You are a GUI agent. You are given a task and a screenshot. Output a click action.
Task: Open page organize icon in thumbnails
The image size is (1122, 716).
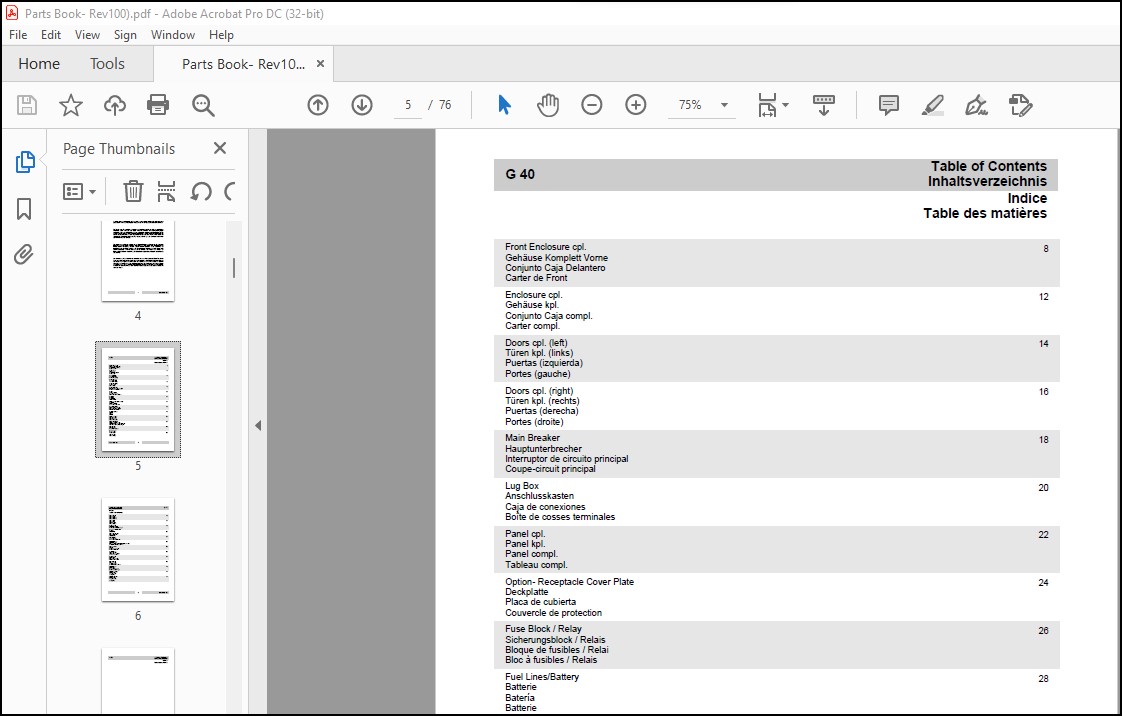click(x=166, y=191)
